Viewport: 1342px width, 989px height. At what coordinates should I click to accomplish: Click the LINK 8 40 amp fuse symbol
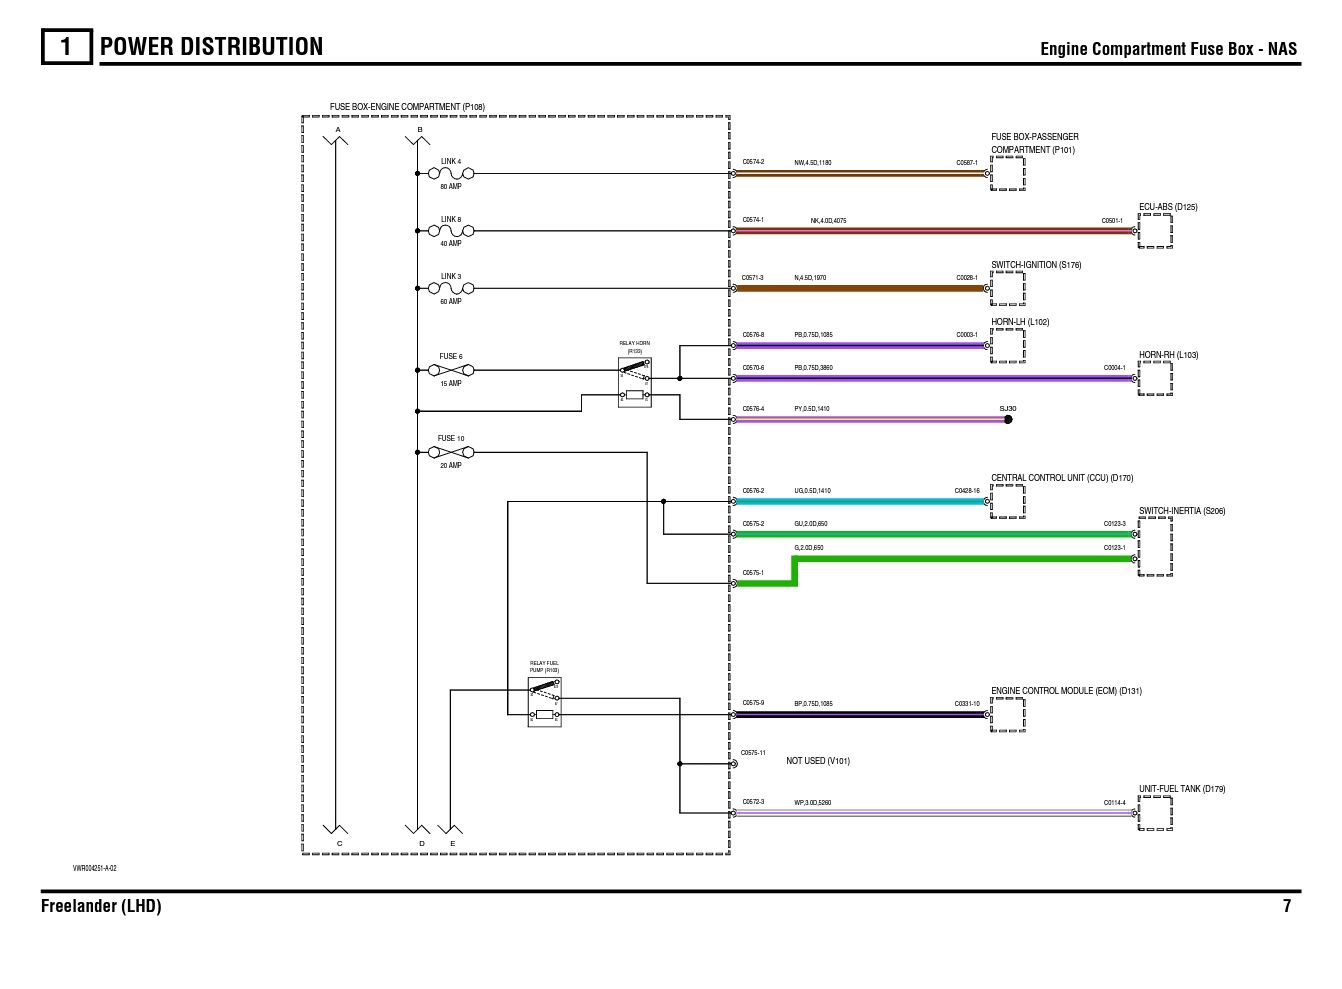coord(451,231)
